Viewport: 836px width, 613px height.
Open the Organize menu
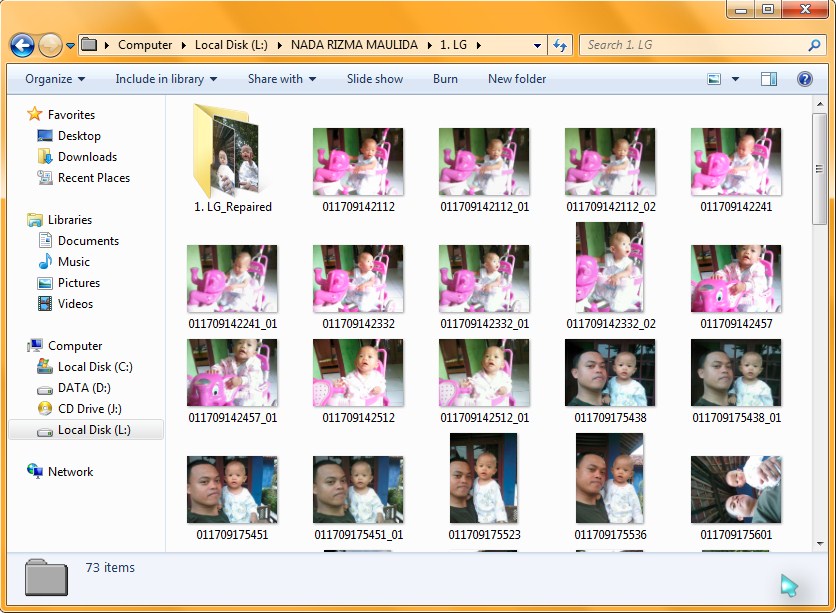click(55, 79)
